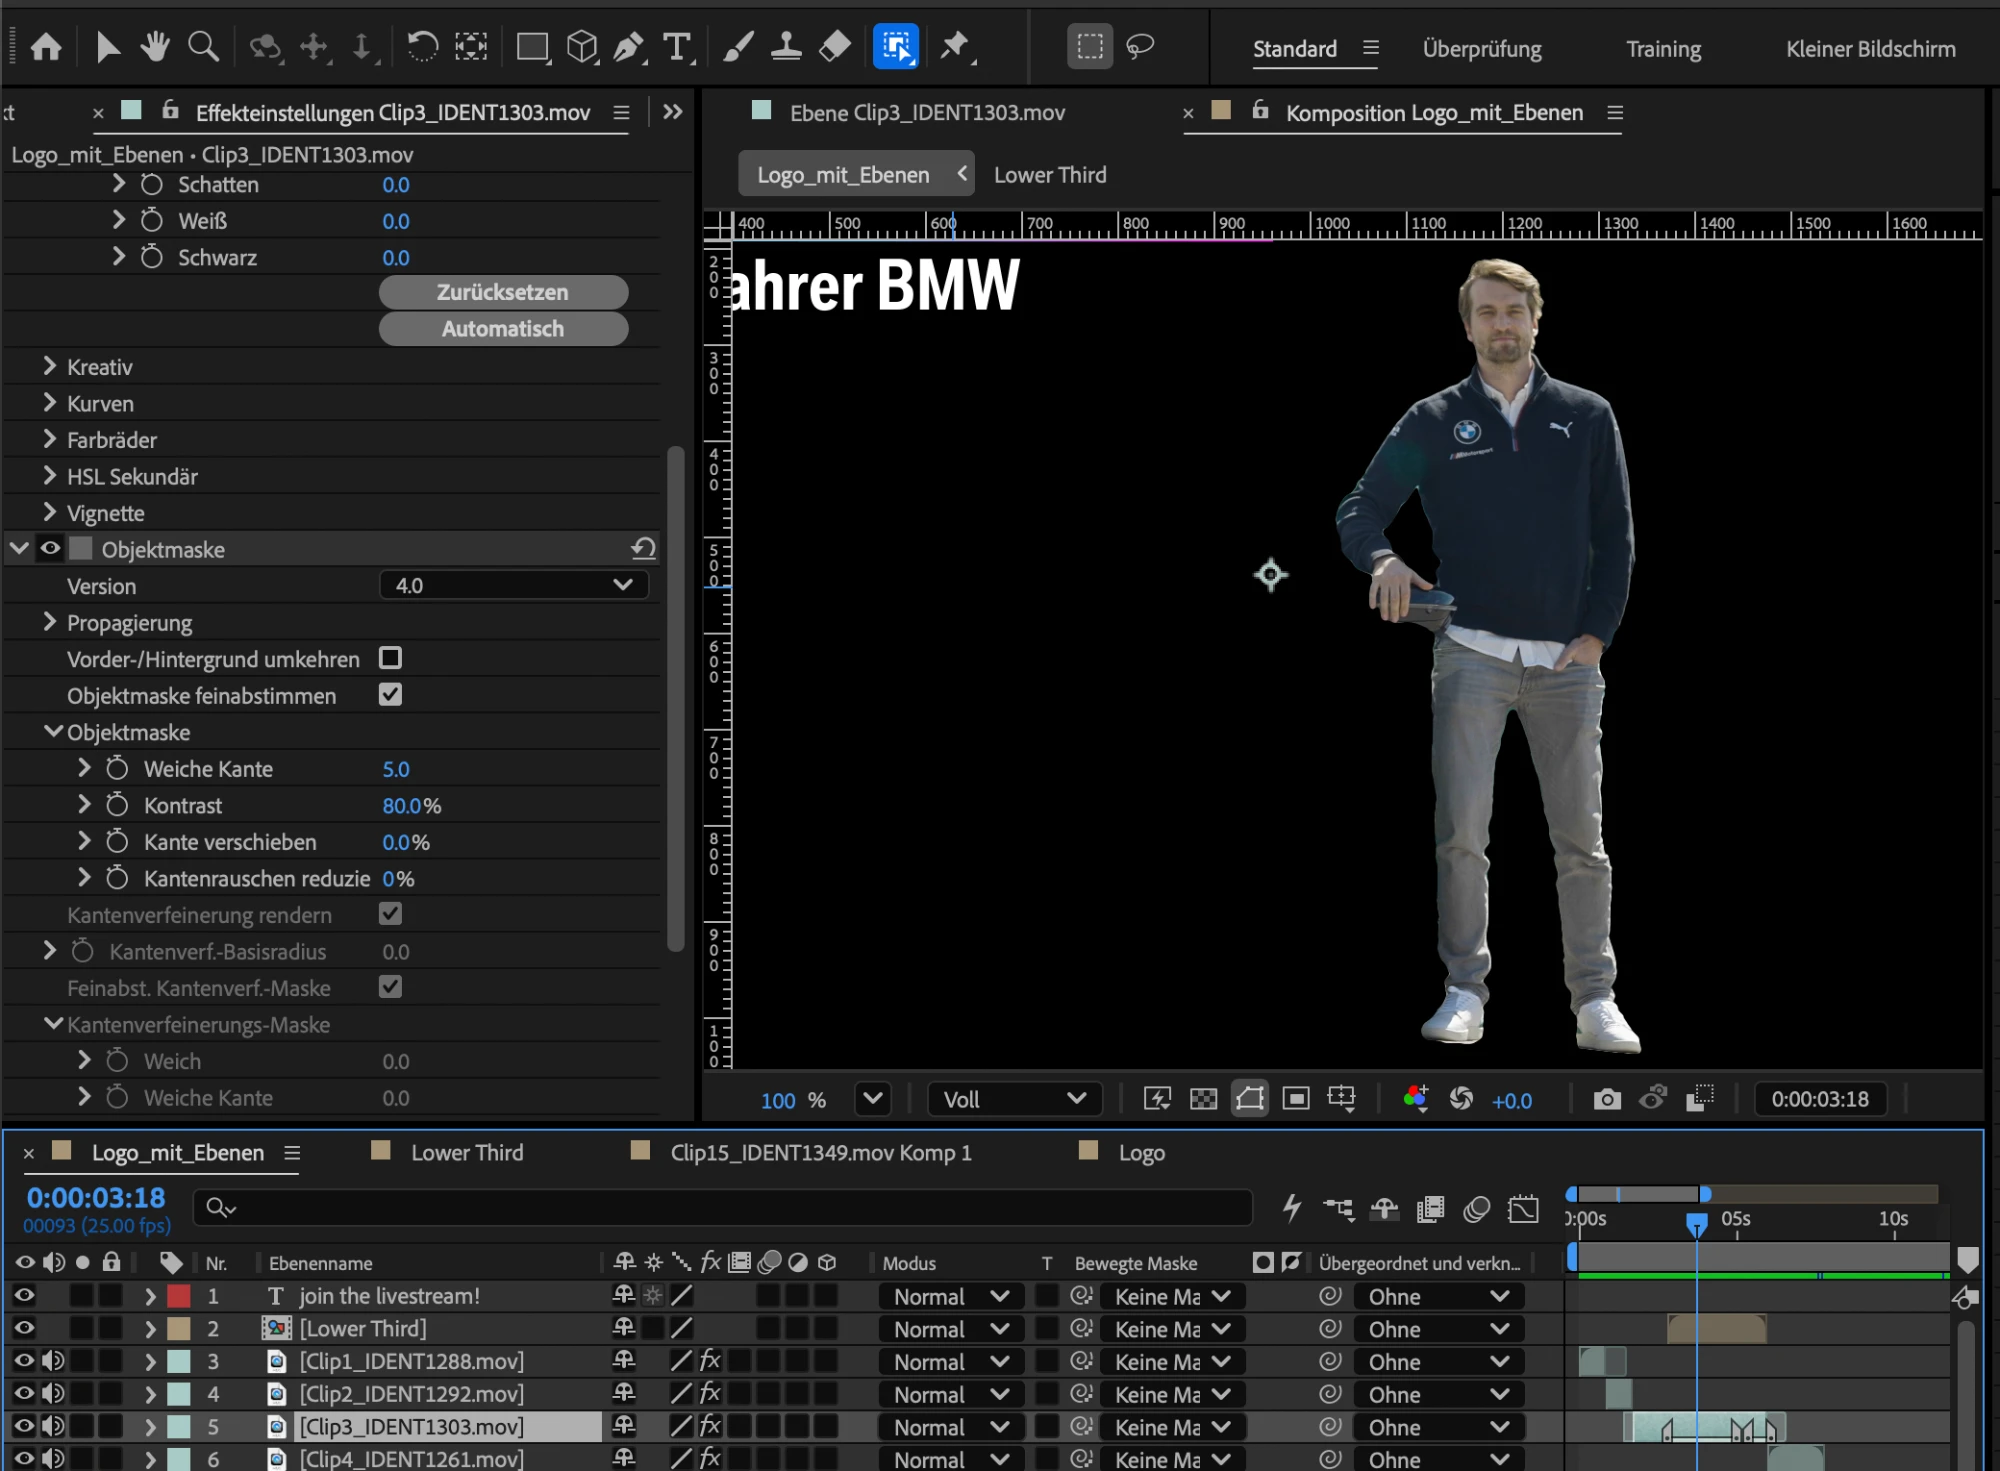Click the effect panel vertical scrollbar
The height and width of the screenshot is (1471, 2000).
676,700
